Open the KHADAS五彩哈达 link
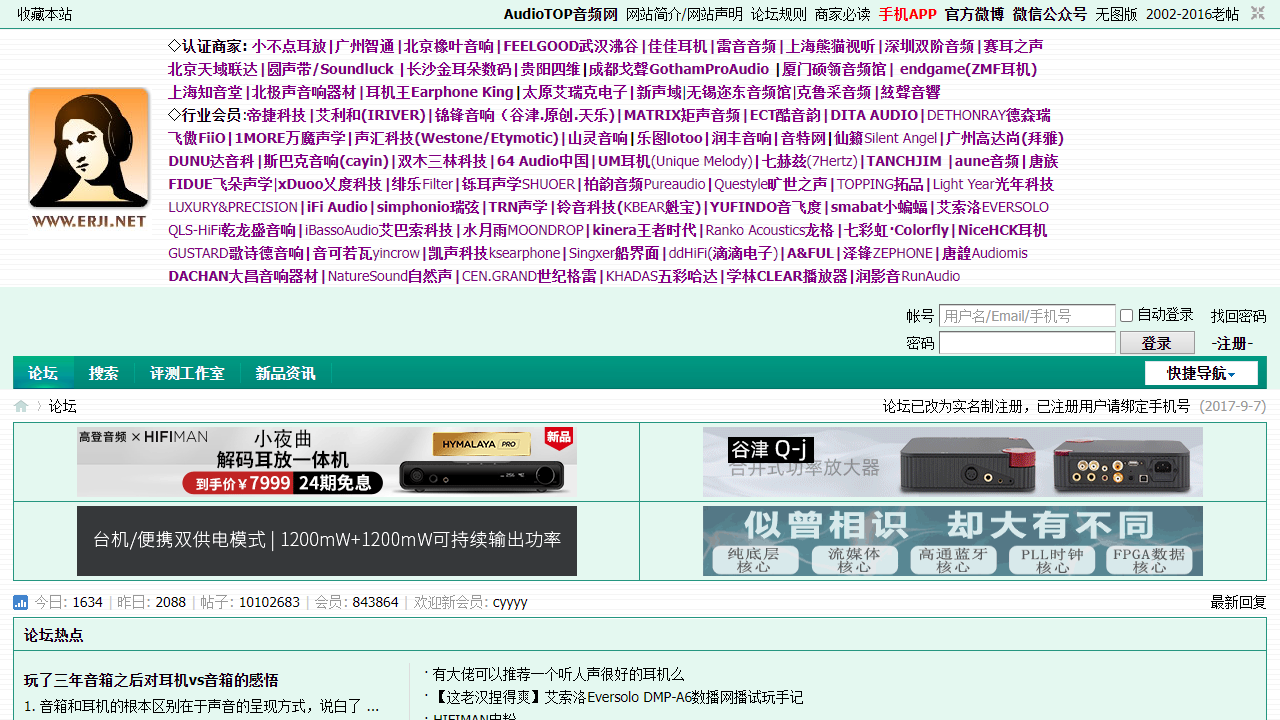 tap(662, 276)
